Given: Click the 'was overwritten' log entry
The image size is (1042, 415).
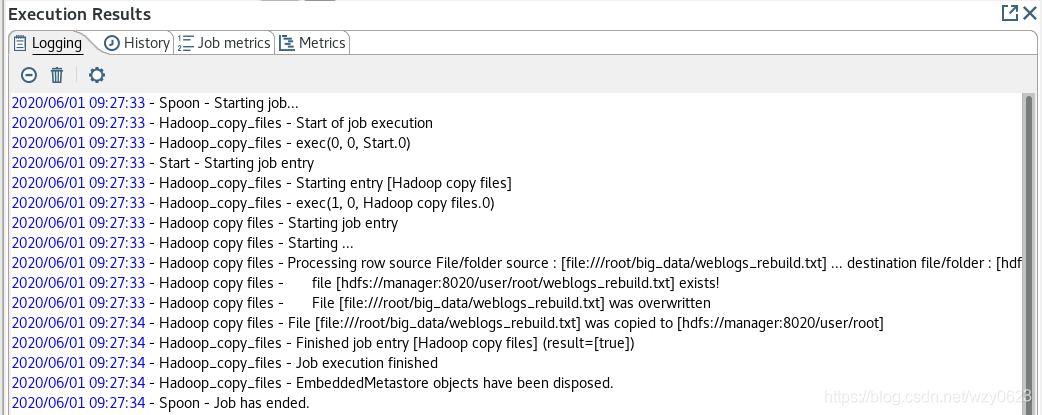Looking at the screenshot, I should [362, 303].
